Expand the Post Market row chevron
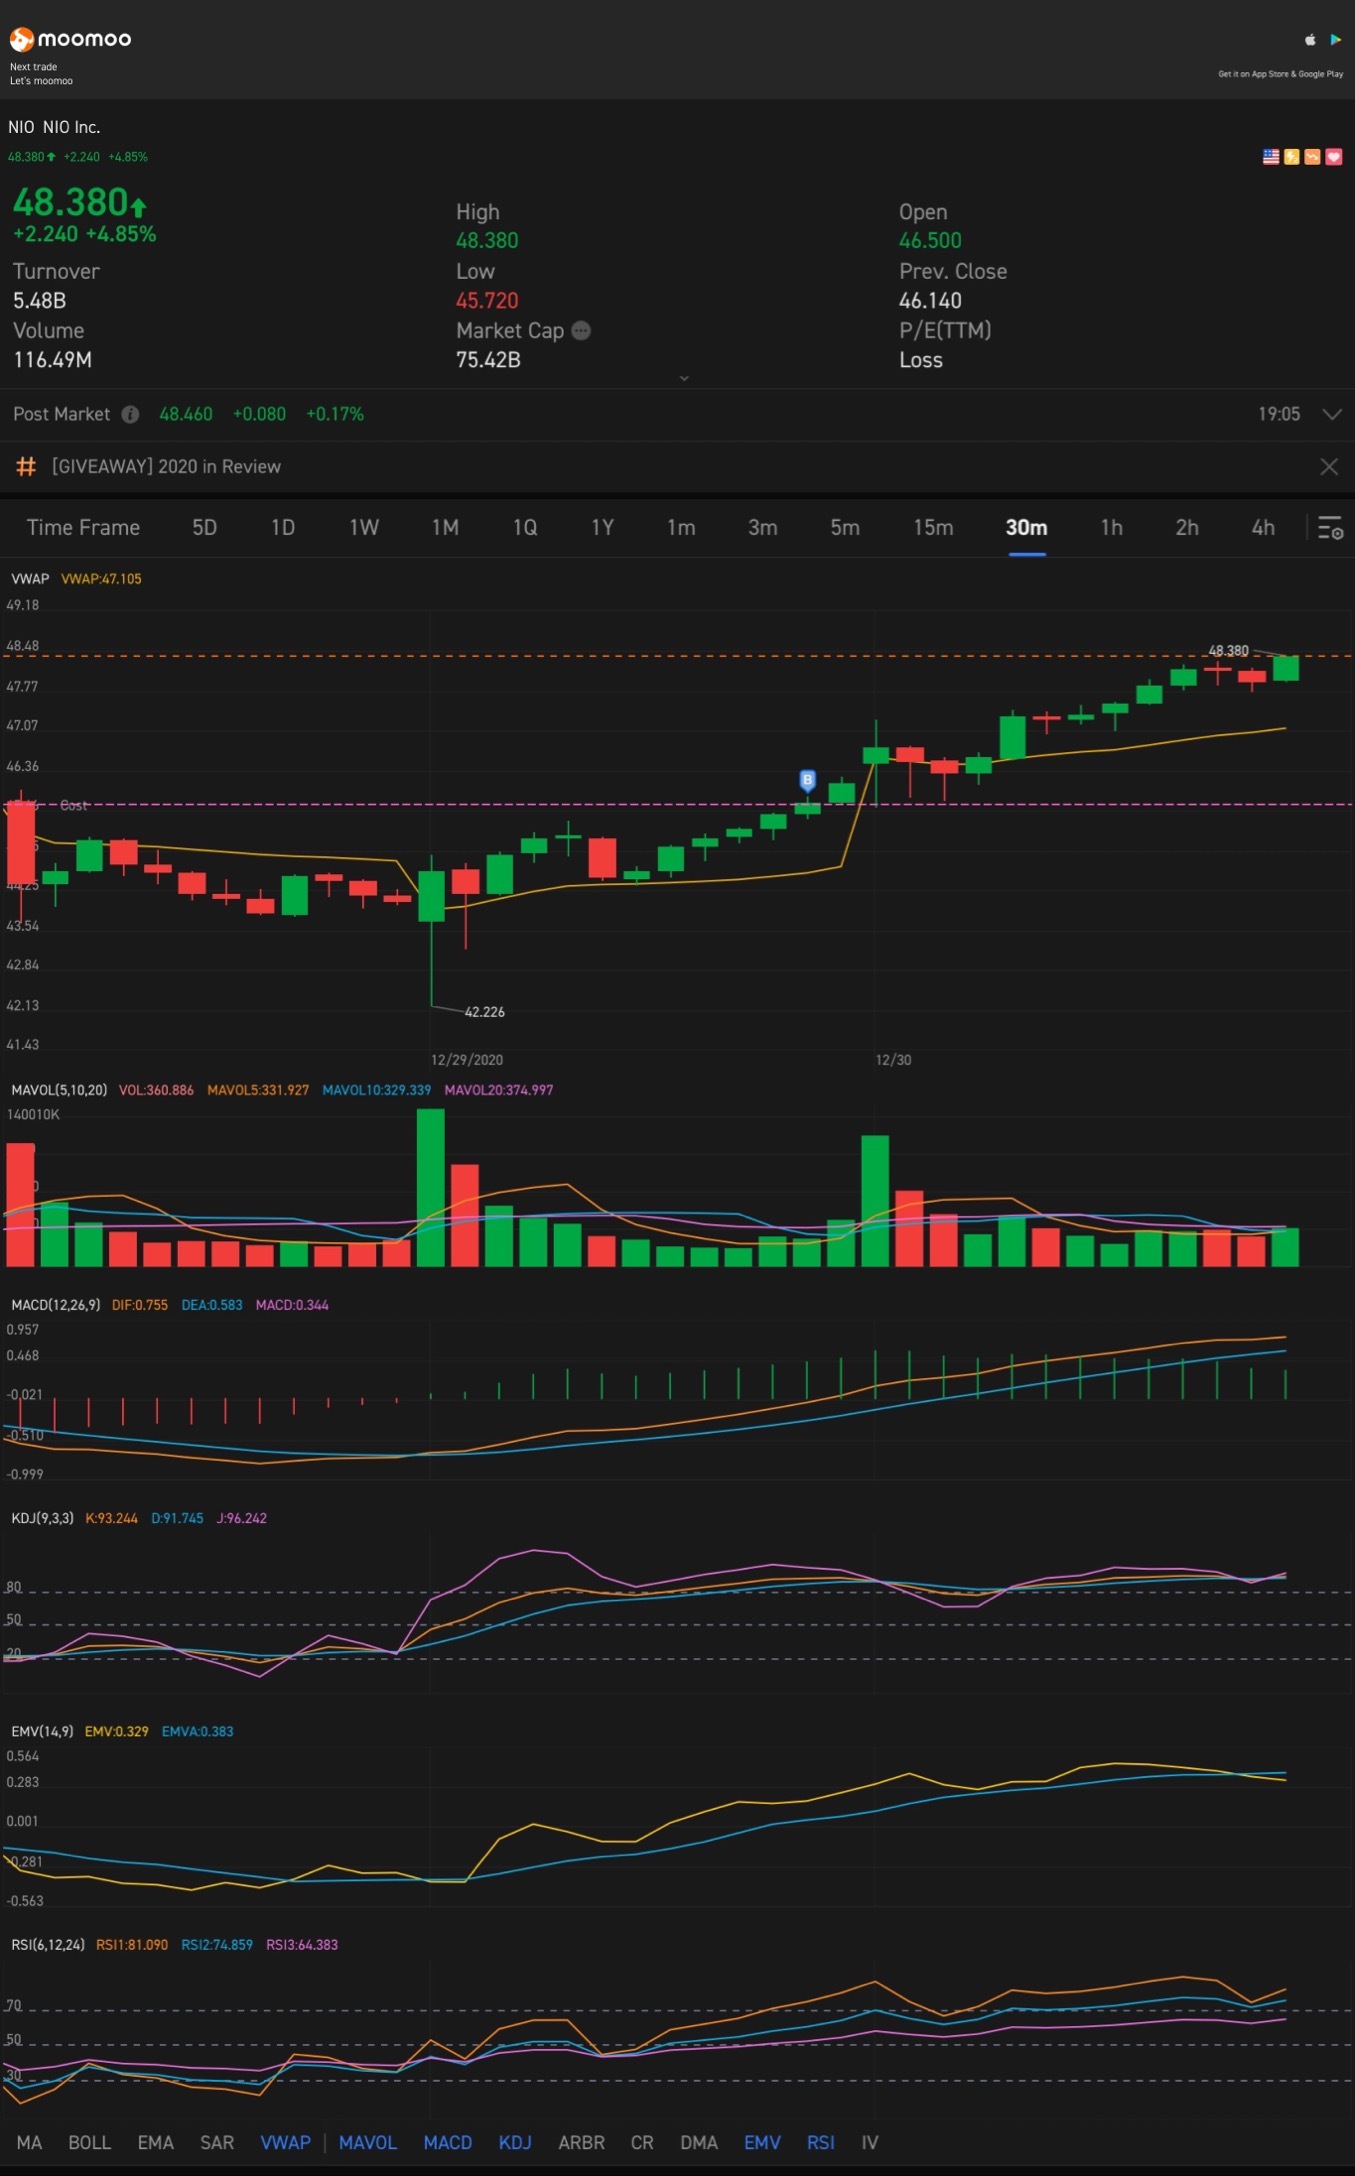Viewport: 1355px width, 2176px height. 1332,414
